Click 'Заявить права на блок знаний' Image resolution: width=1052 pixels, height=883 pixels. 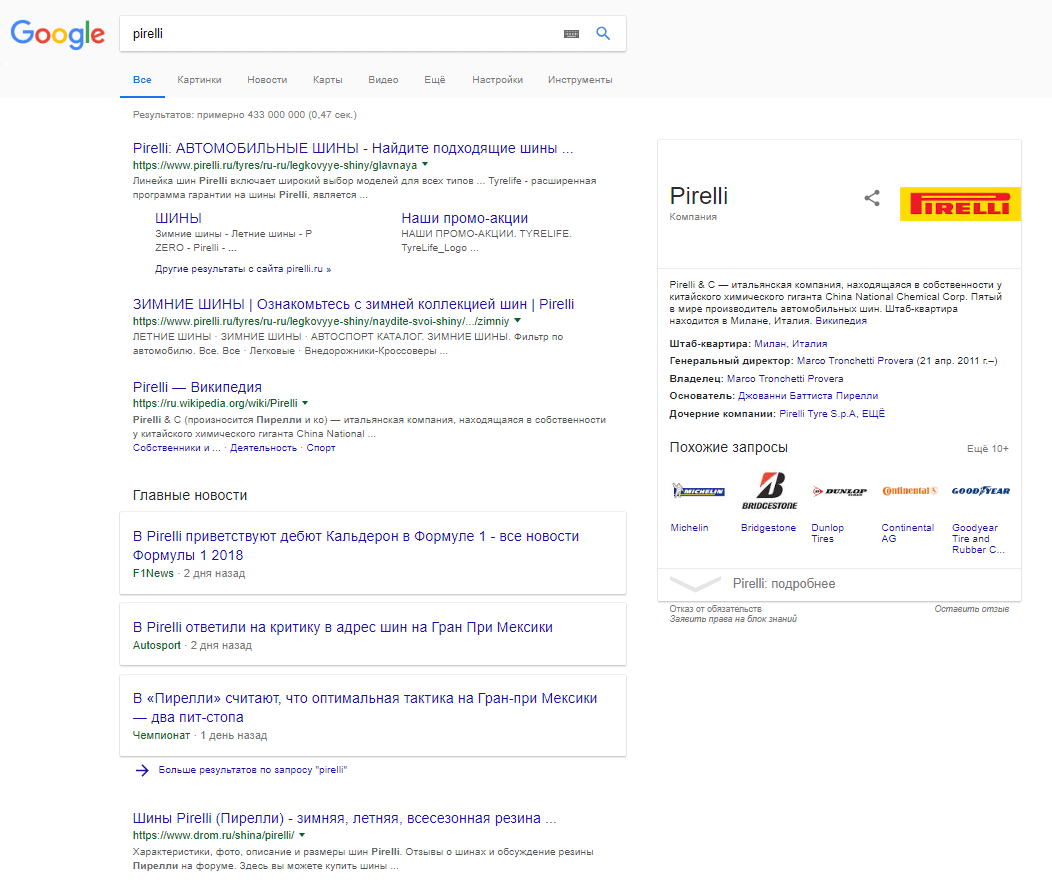[x=733, y=619]
